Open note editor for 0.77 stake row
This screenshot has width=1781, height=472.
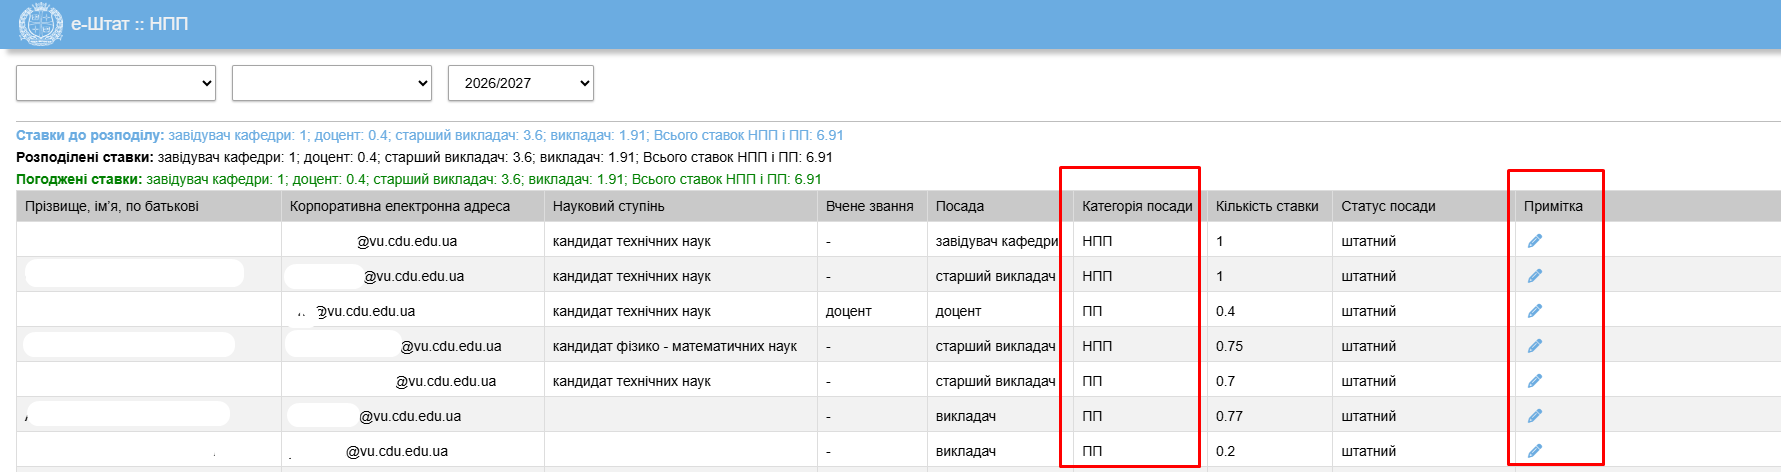1535,416
